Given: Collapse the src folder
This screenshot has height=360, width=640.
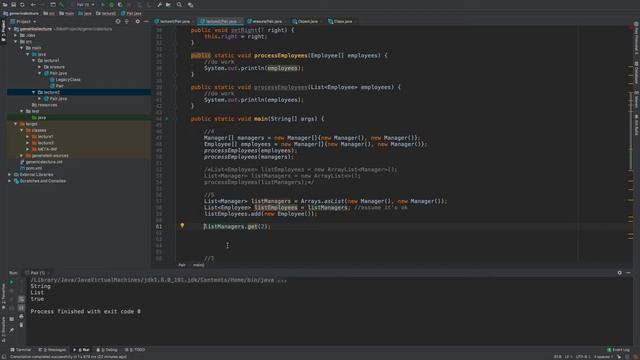Looking at the screenshot, I should click(16, 42).
